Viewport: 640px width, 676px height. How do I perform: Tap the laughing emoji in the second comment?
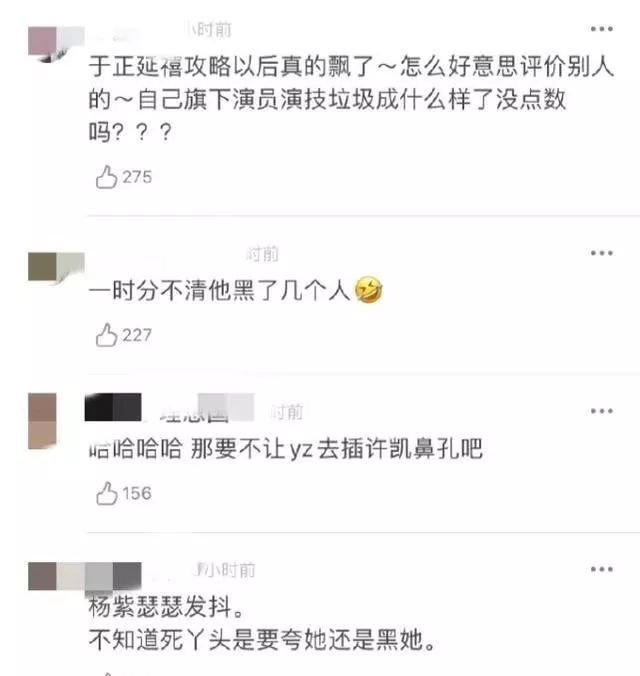pyautogui.click(x=368, y=289)
